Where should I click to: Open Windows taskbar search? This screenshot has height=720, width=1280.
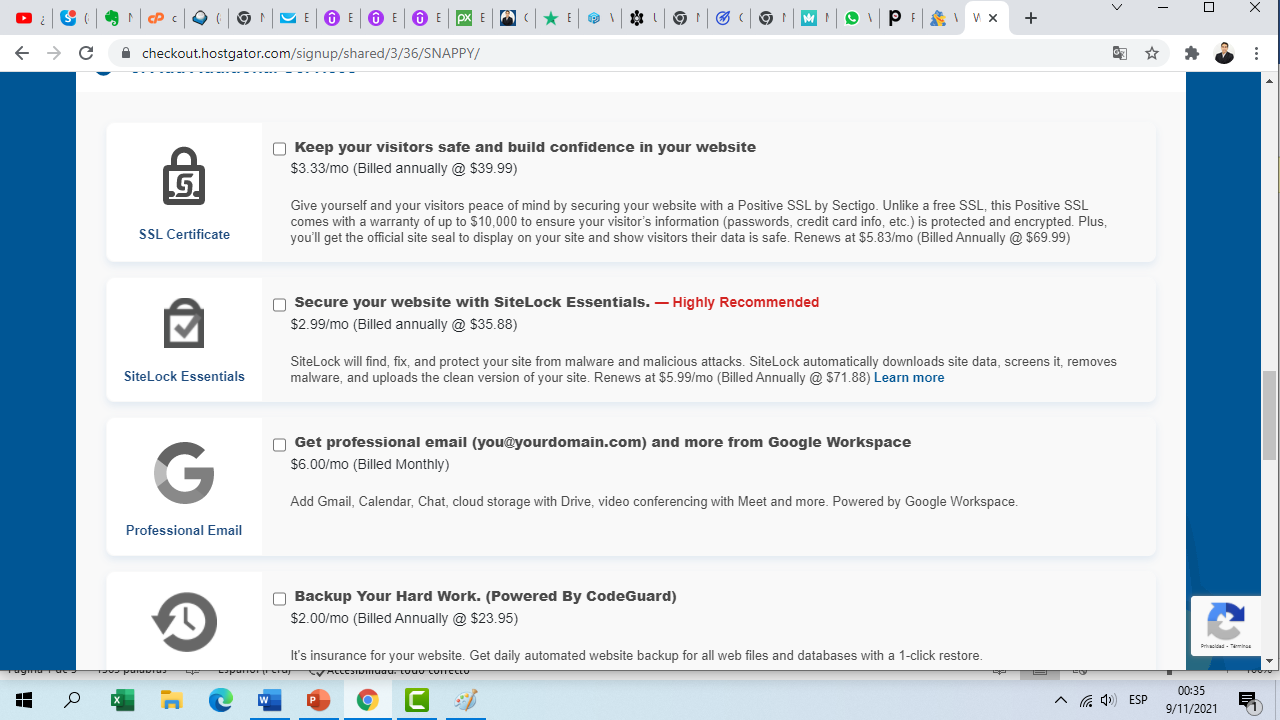point(72,700)
